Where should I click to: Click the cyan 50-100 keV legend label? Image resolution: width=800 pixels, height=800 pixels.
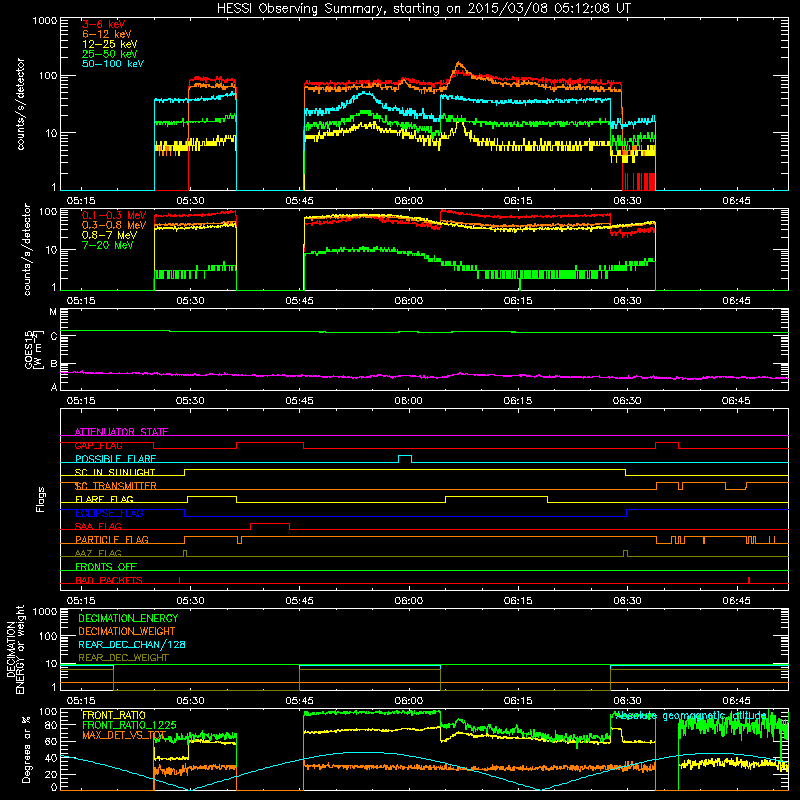(x=113, y=64)
